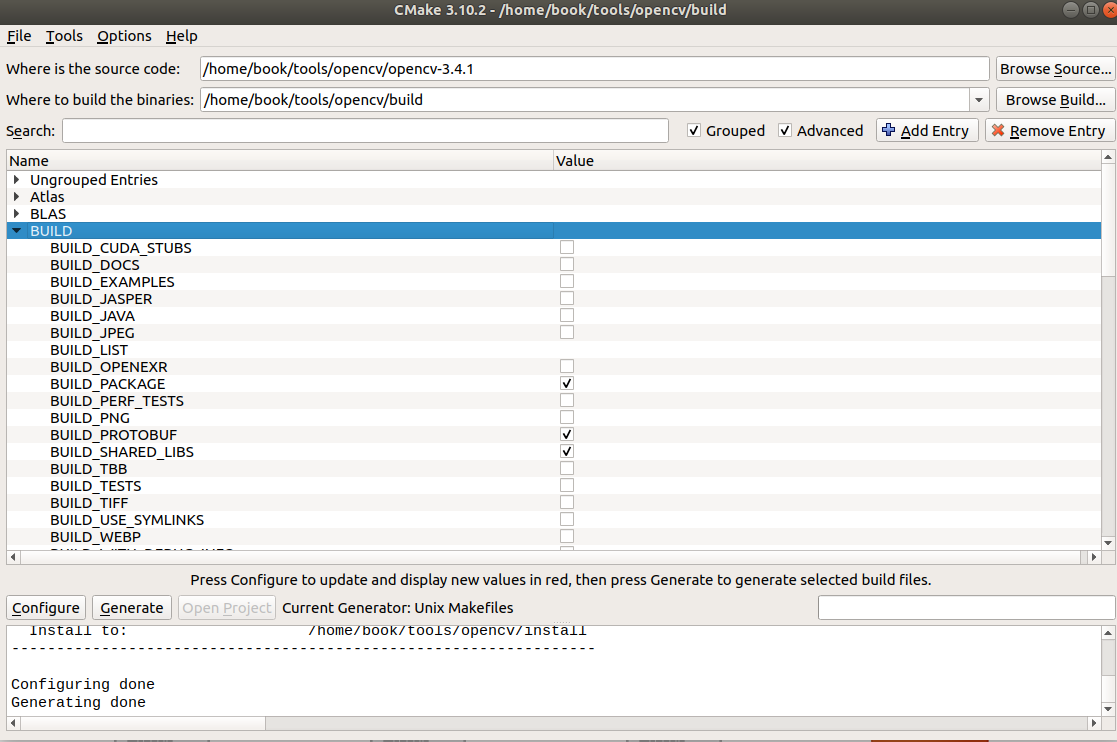Toggle the Grouped checkbox

(x=694, y=130)
